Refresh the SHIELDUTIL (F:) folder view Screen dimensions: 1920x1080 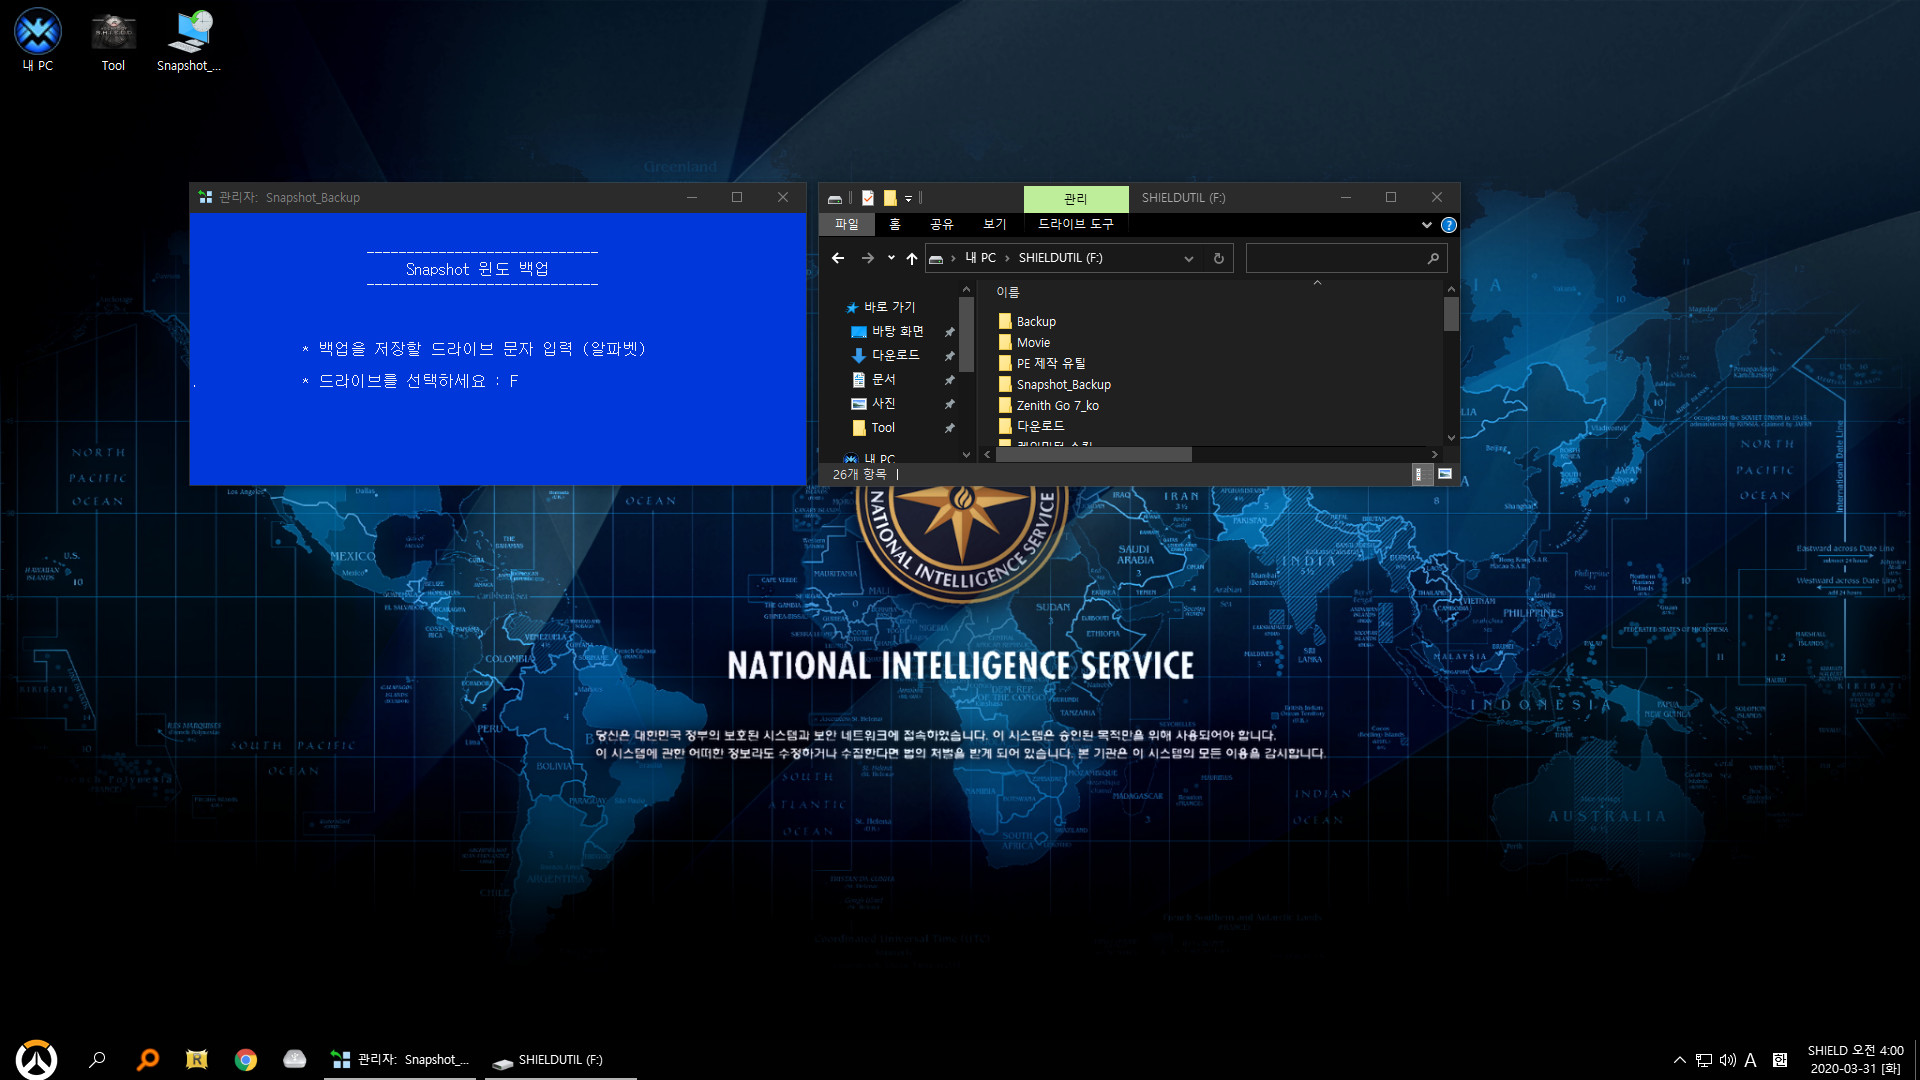tap(1218, 258)
